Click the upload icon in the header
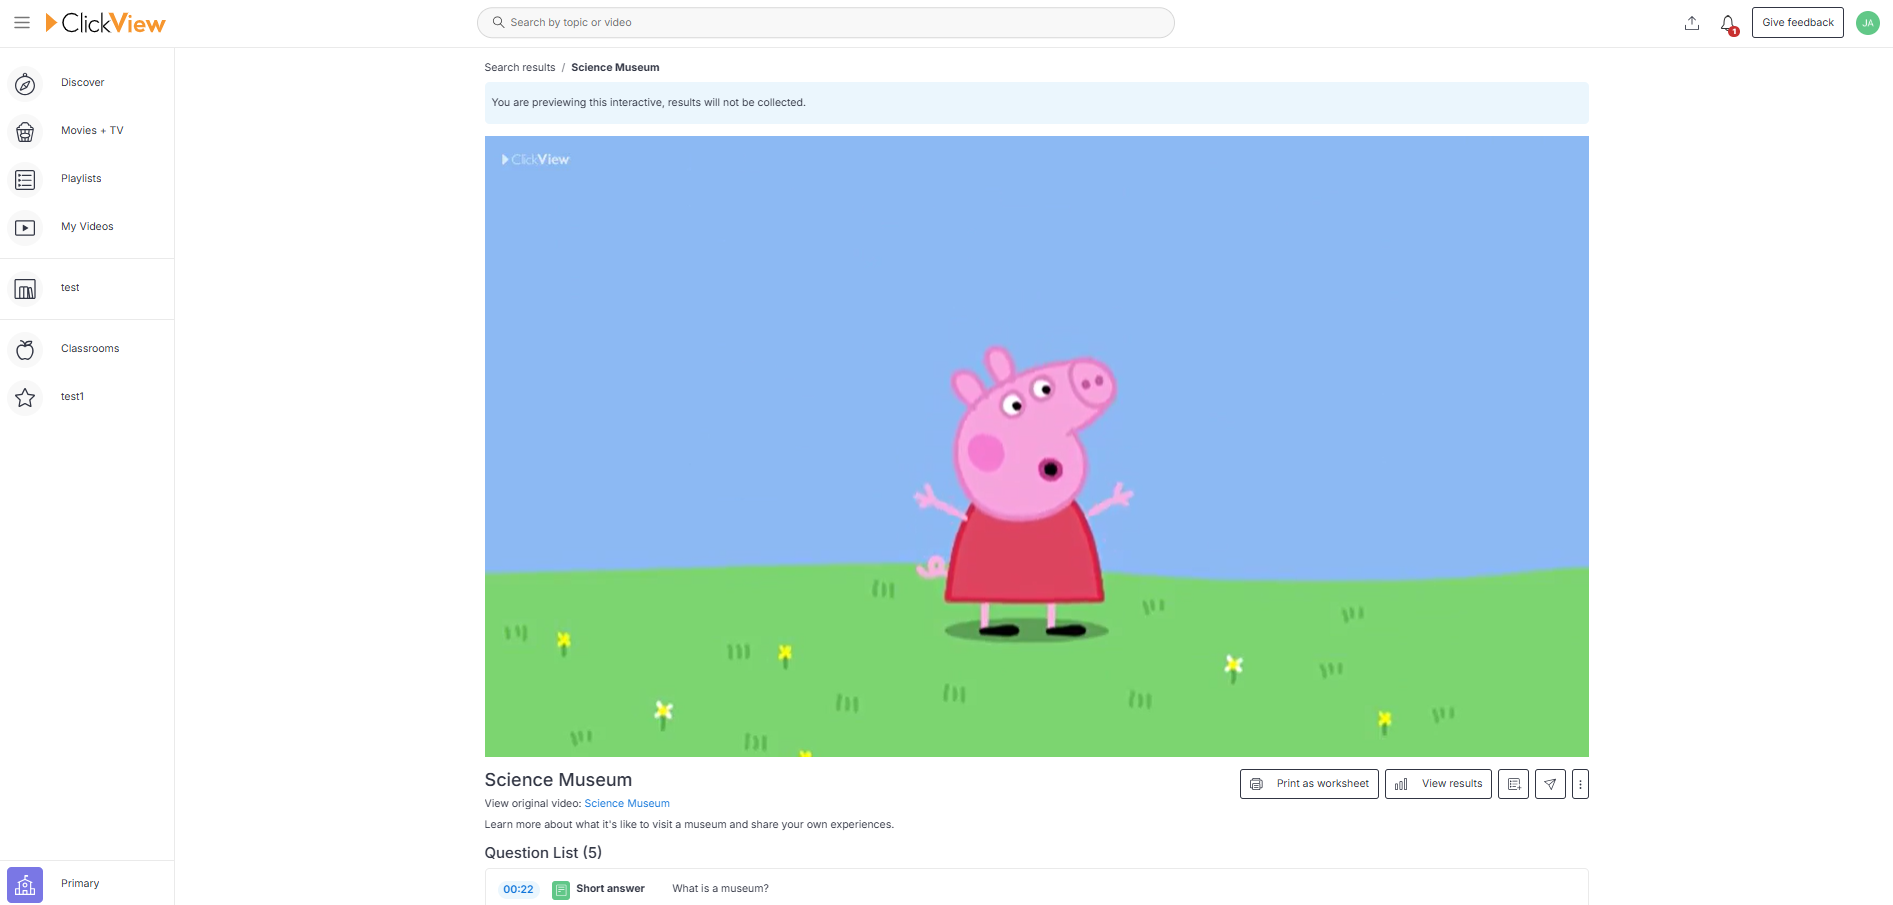Viewport: 1893px width, 905px height. pos(1691,23)
